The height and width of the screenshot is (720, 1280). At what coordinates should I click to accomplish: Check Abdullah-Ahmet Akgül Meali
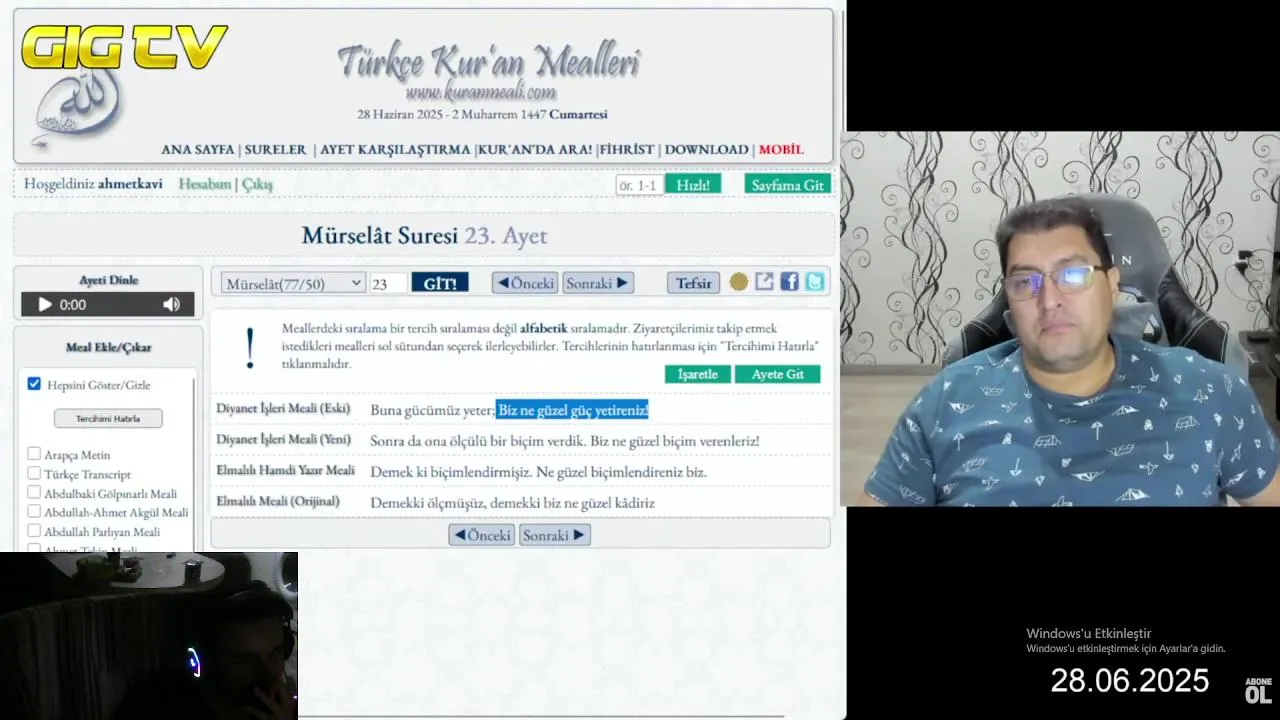(x=34, y=511)
